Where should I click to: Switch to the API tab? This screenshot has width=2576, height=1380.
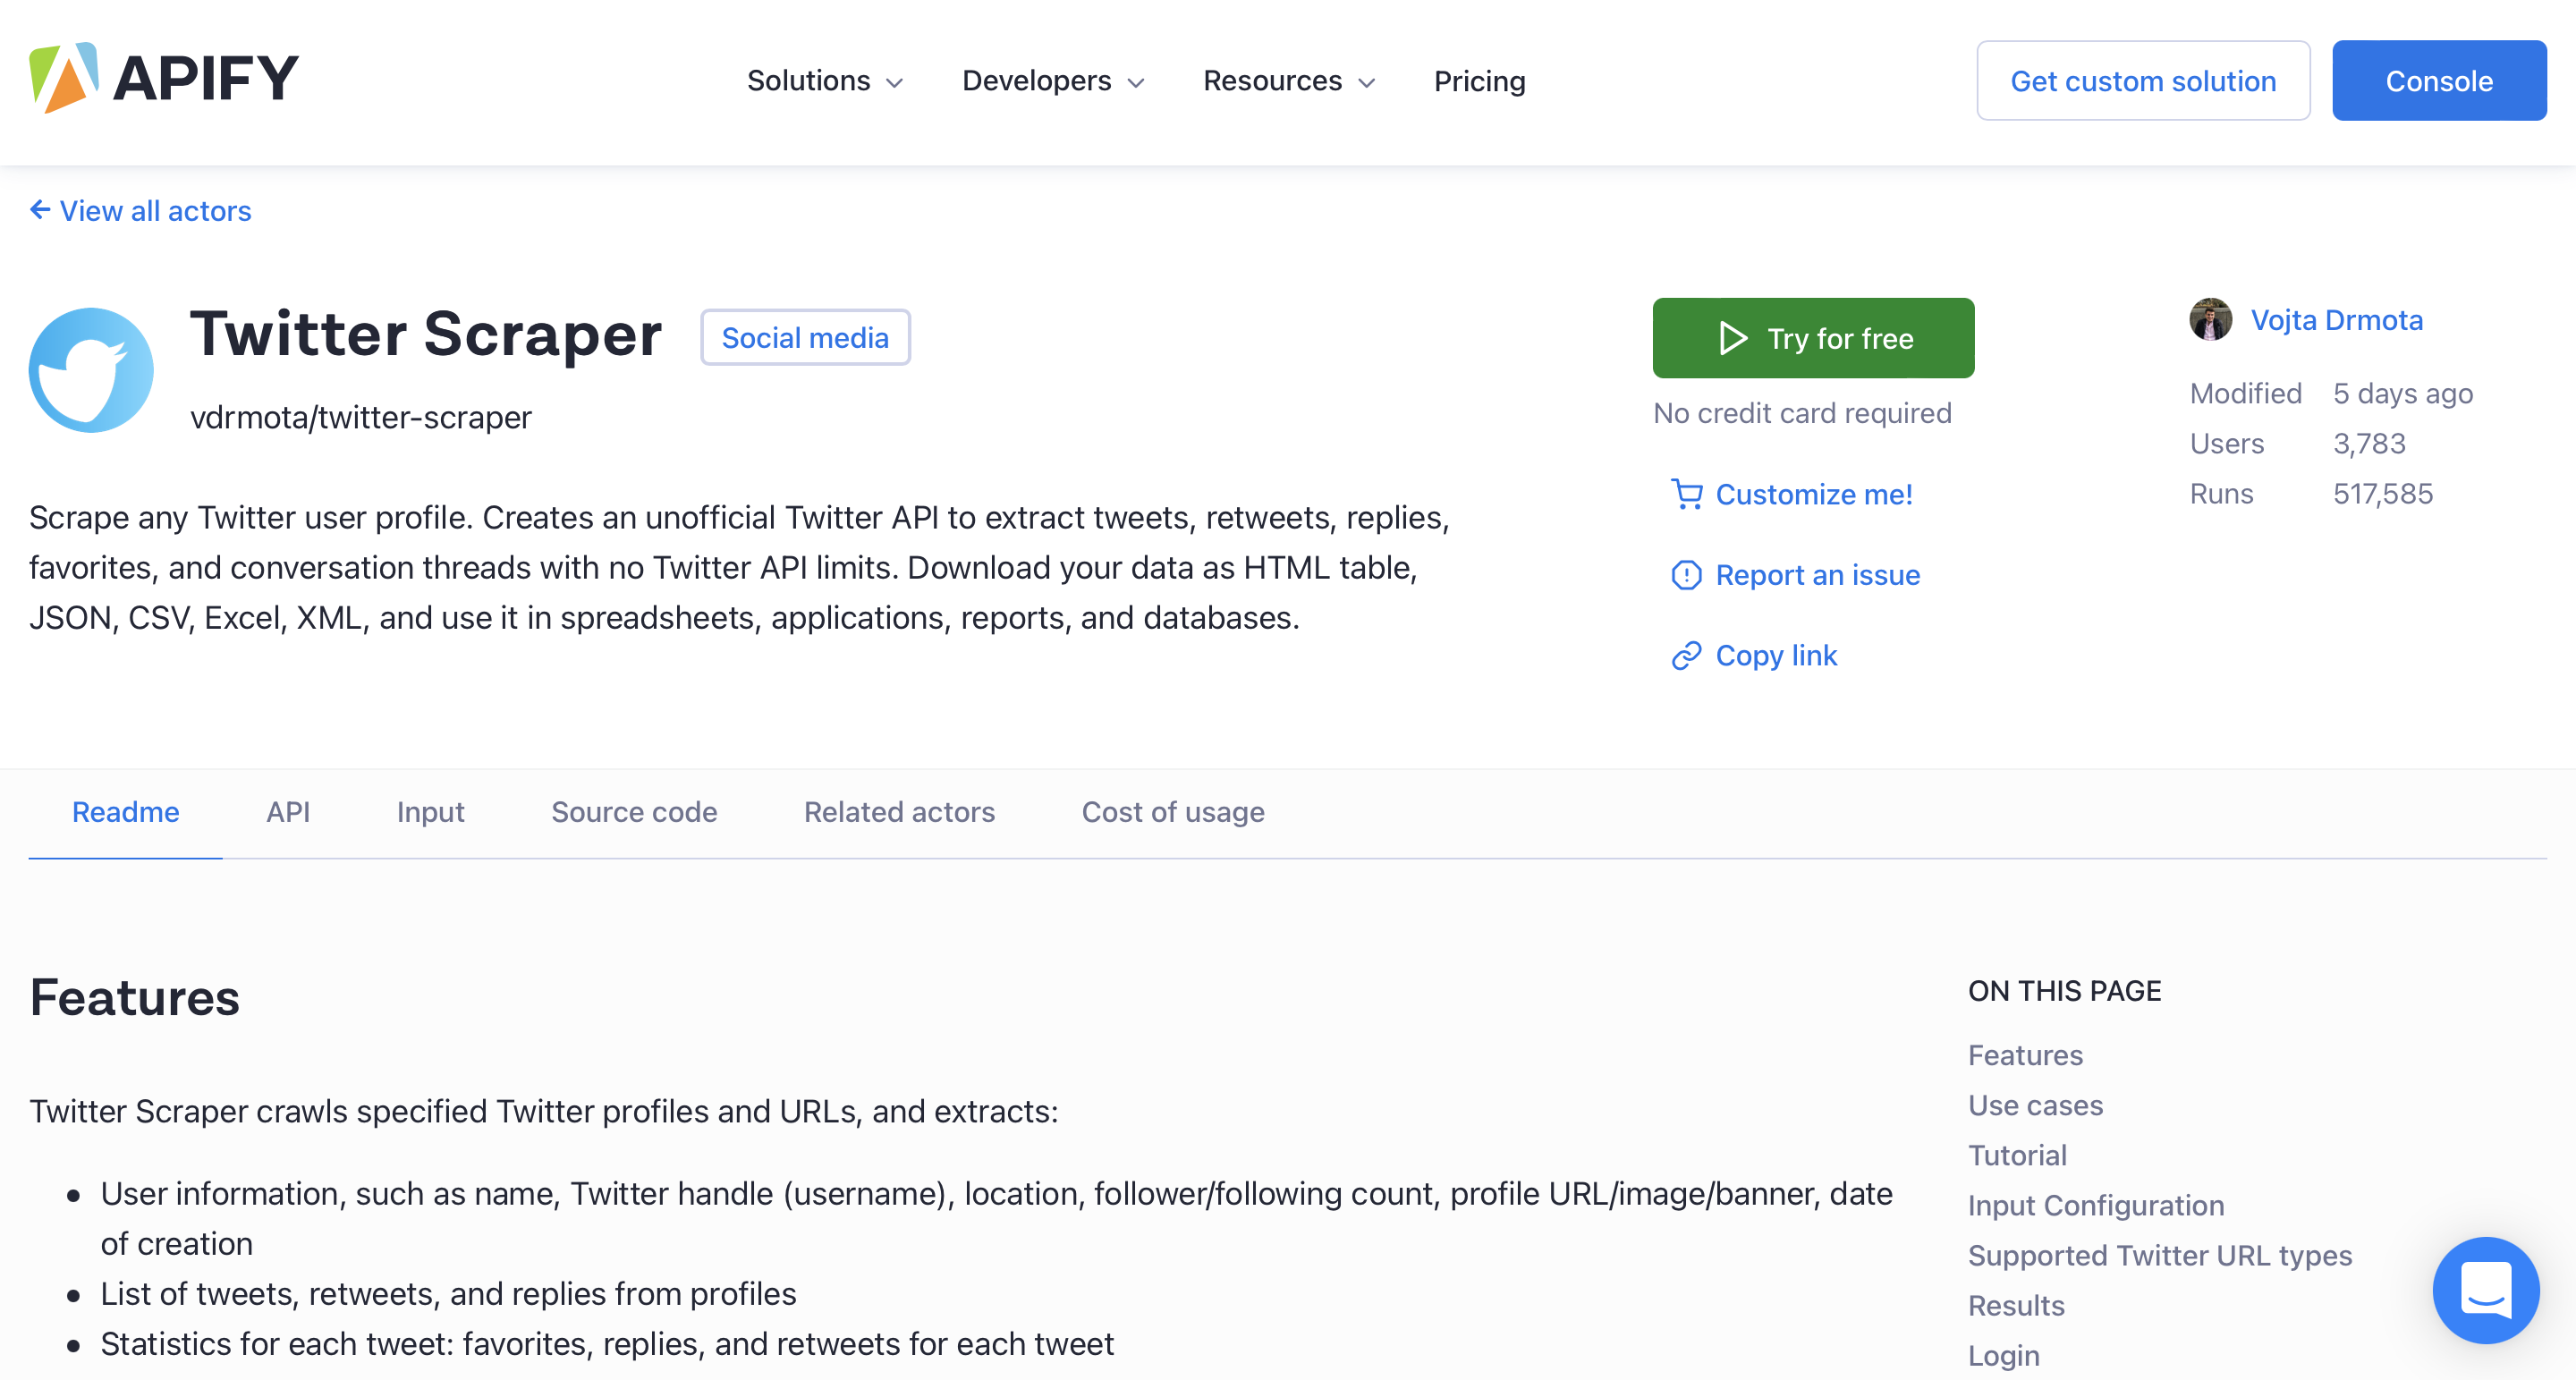point(288,812)
